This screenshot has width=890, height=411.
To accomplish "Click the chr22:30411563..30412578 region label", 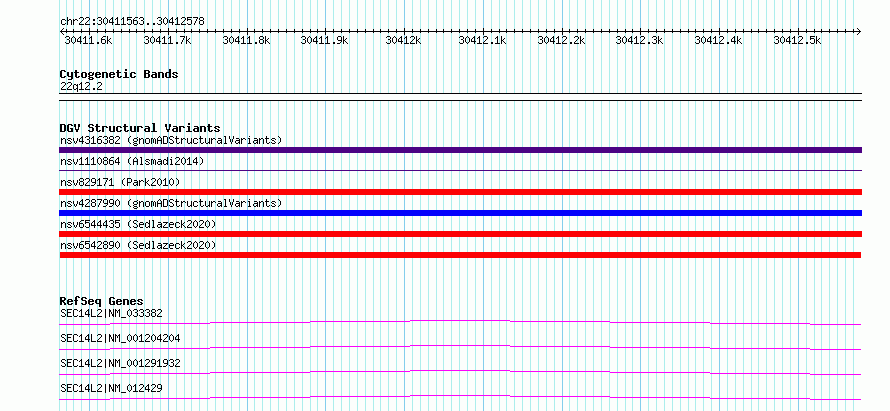I will pos(132,21).
